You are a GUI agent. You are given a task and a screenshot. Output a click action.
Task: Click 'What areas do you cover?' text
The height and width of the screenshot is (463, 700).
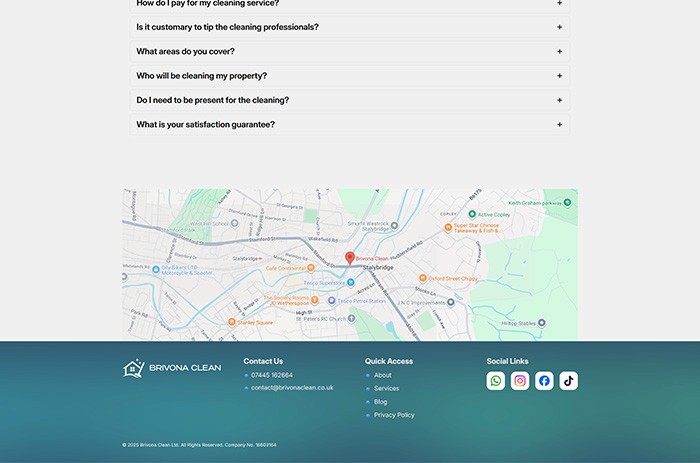tap(185, 51)
